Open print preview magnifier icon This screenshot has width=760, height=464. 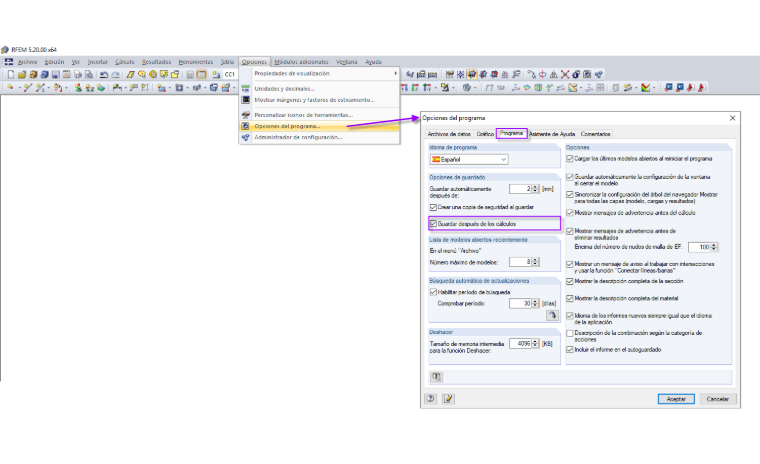(89, 74)
